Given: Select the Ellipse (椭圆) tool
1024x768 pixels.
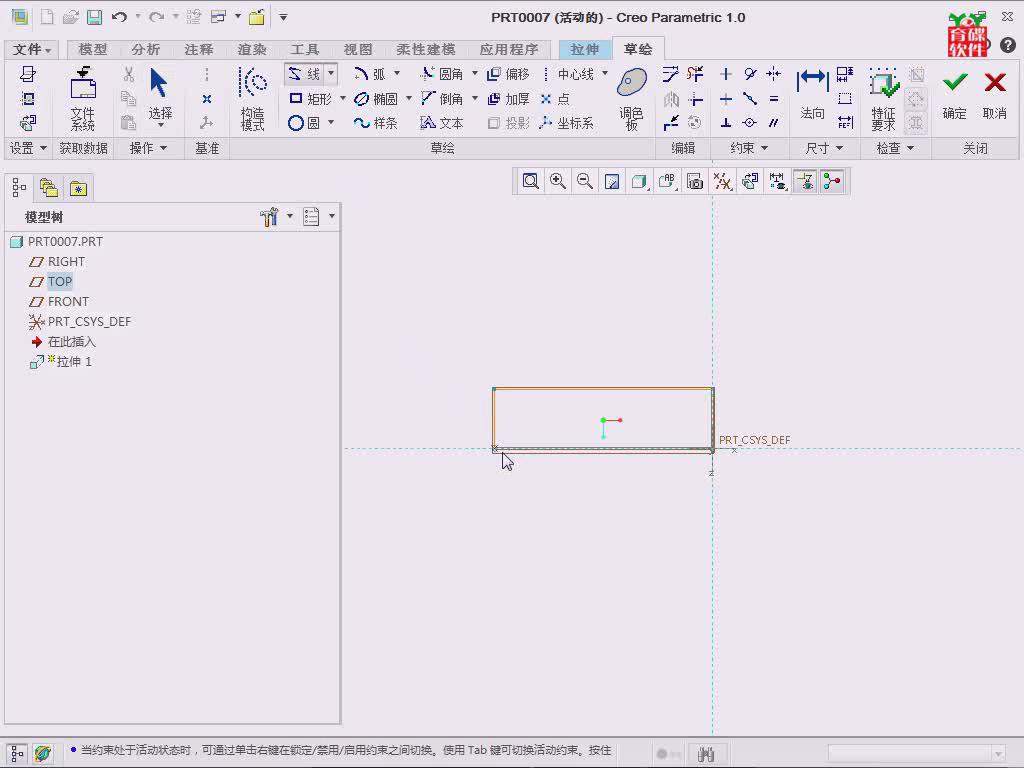Looking at the screenshot, I should (376, 99).
